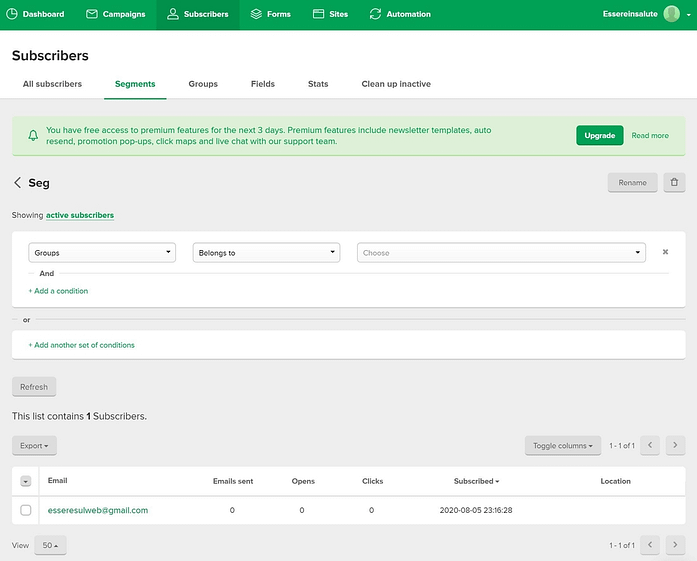This screenshot has height=561, width=697.
Task: Click the trash delete segment icon
Action: (x=674, y=182)
